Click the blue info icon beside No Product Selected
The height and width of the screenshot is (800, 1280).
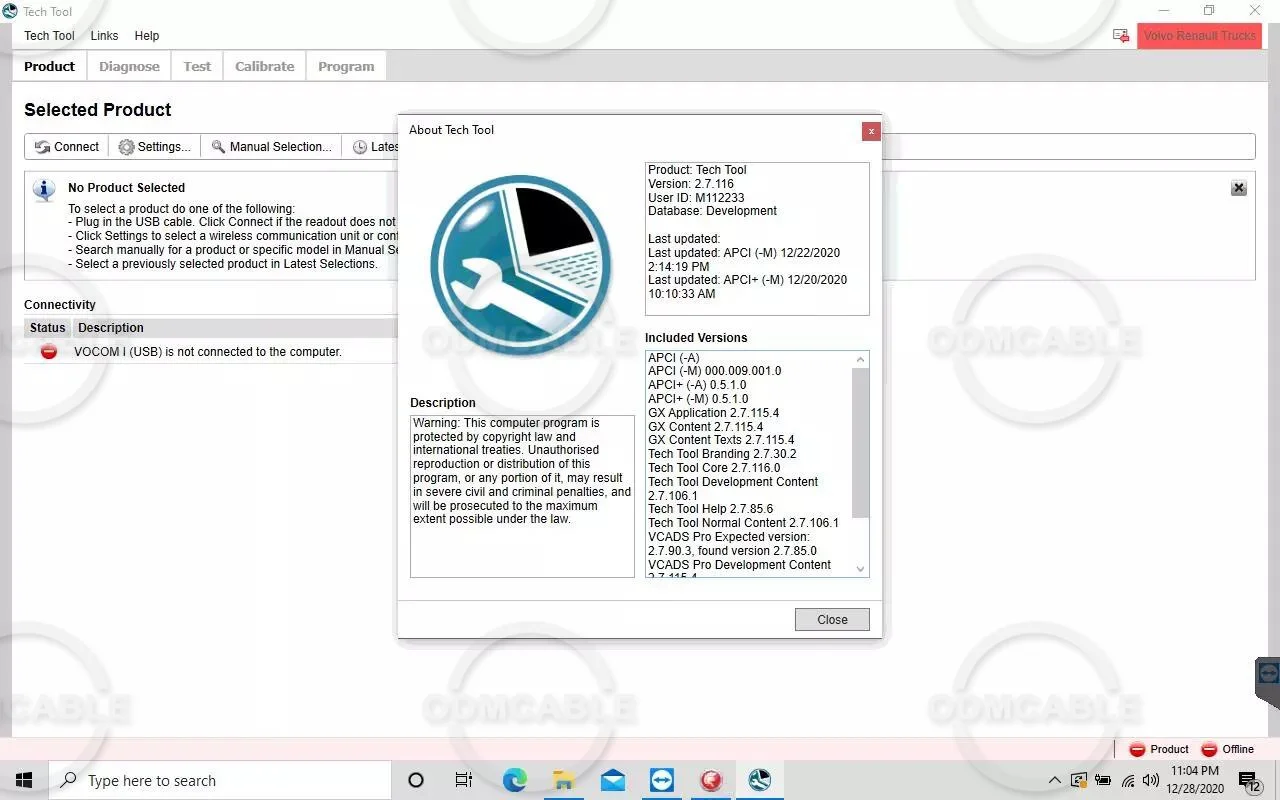click(x=44, y=189)
